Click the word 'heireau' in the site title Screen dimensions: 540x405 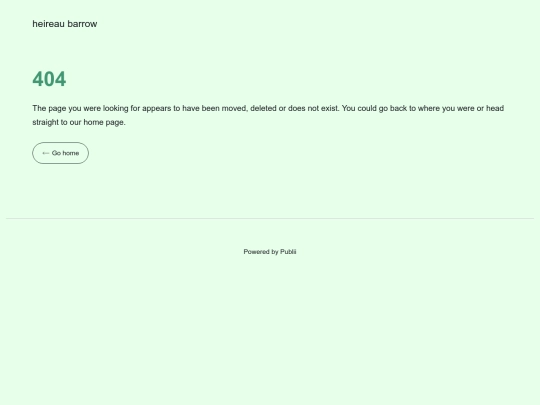tap(49, 24)
